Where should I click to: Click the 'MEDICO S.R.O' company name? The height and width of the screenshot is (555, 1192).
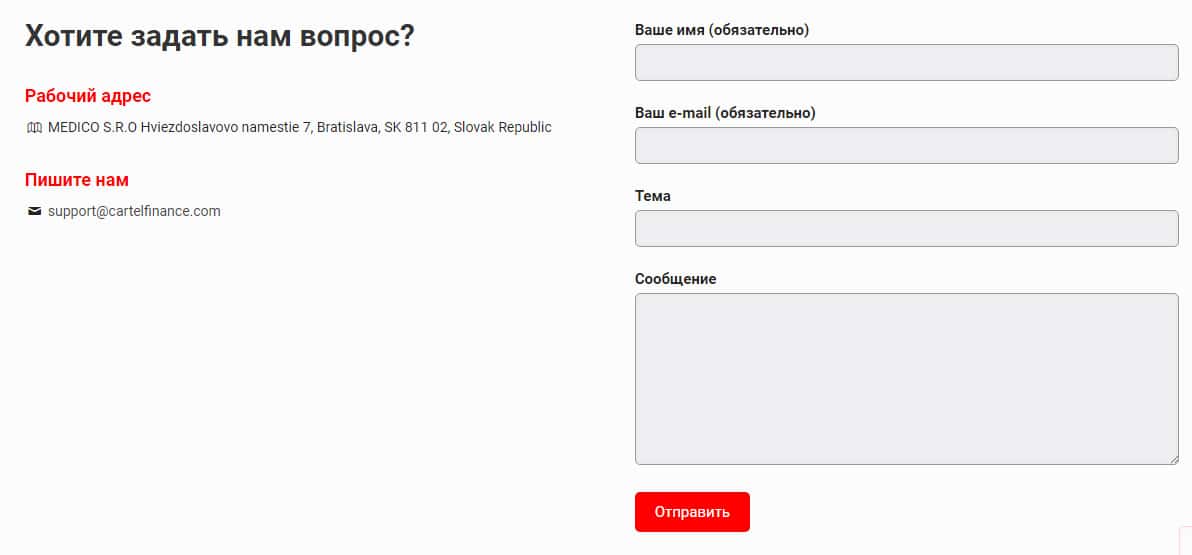pyautogui.click(x=93, y=128)
